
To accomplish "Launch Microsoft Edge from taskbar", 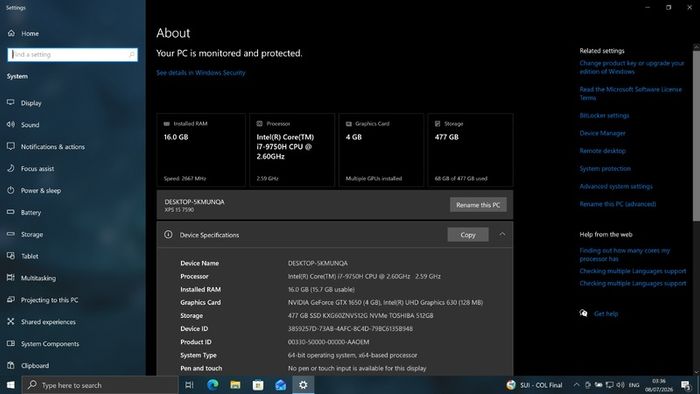I will coord(212,385).
